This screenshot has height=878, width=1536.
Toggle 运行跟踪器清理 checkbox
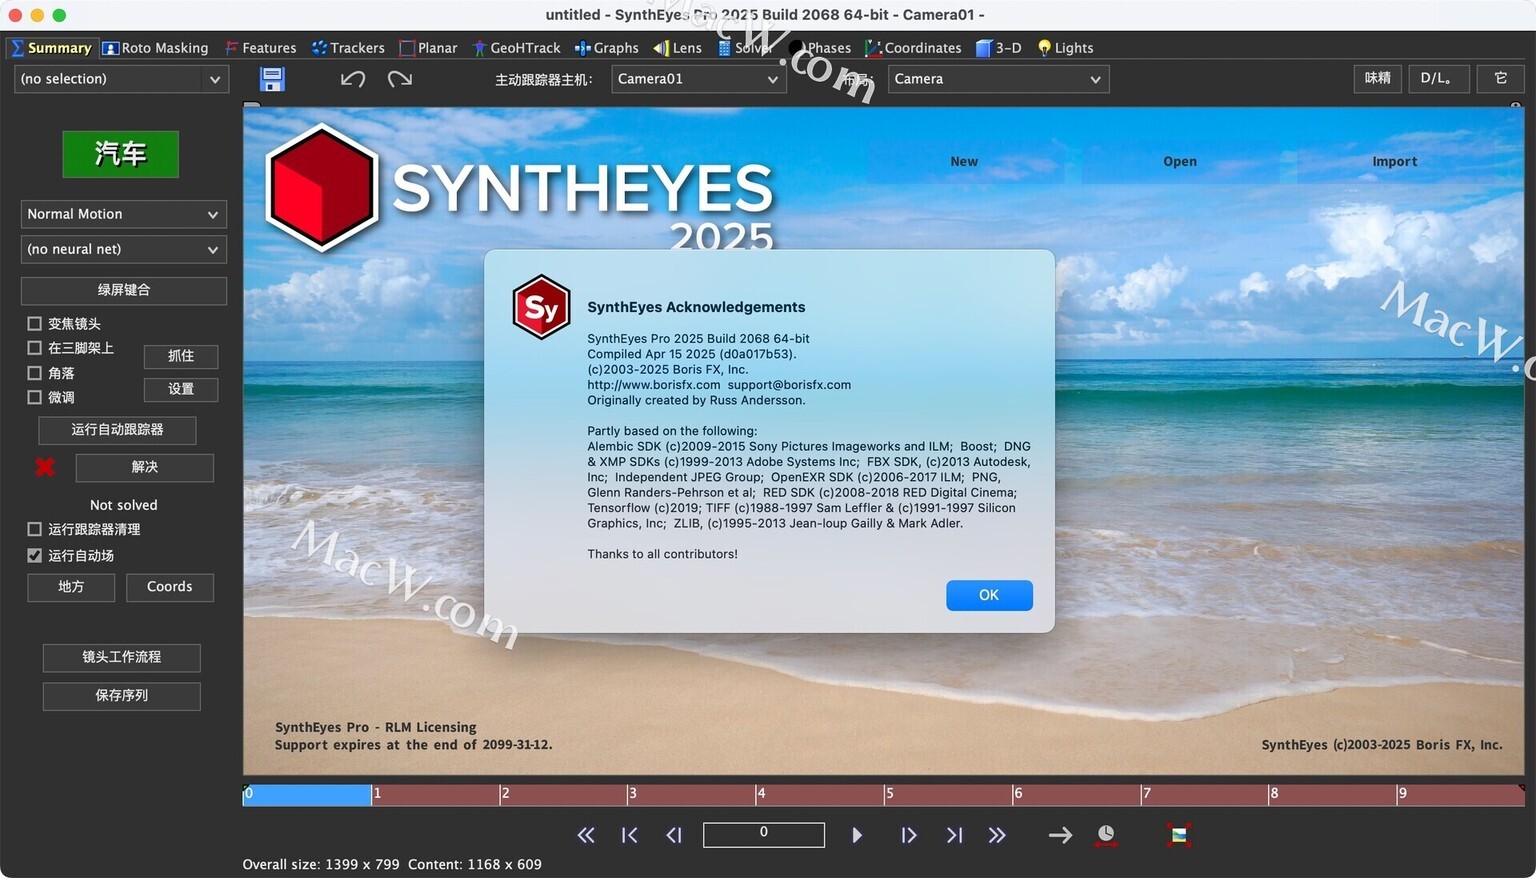35,529
